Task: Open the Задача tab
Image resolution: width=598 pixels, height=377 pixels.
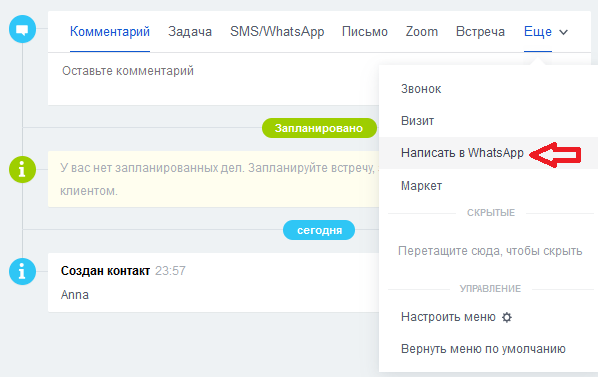Action: [x=190, y=32]
